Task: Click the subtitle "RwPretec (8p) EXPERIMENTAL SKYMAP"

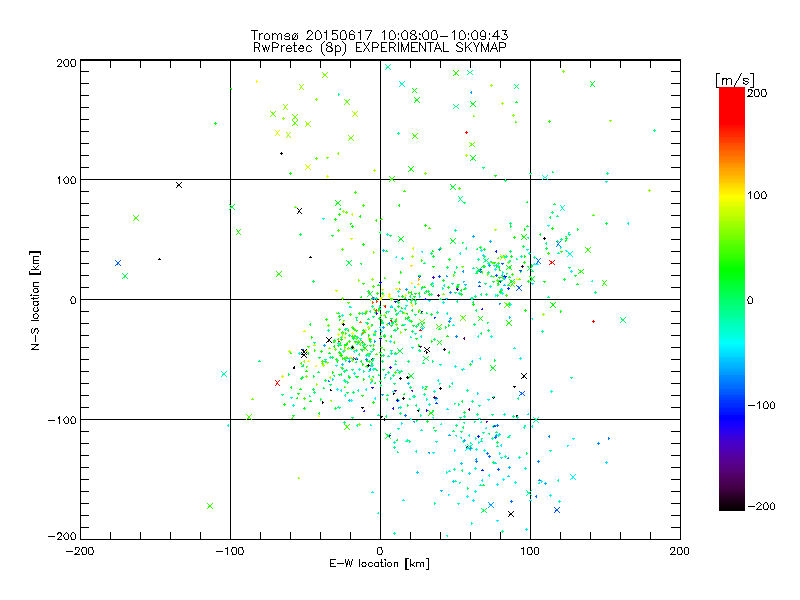Action: pyautogui.click(x=380, y=48)
